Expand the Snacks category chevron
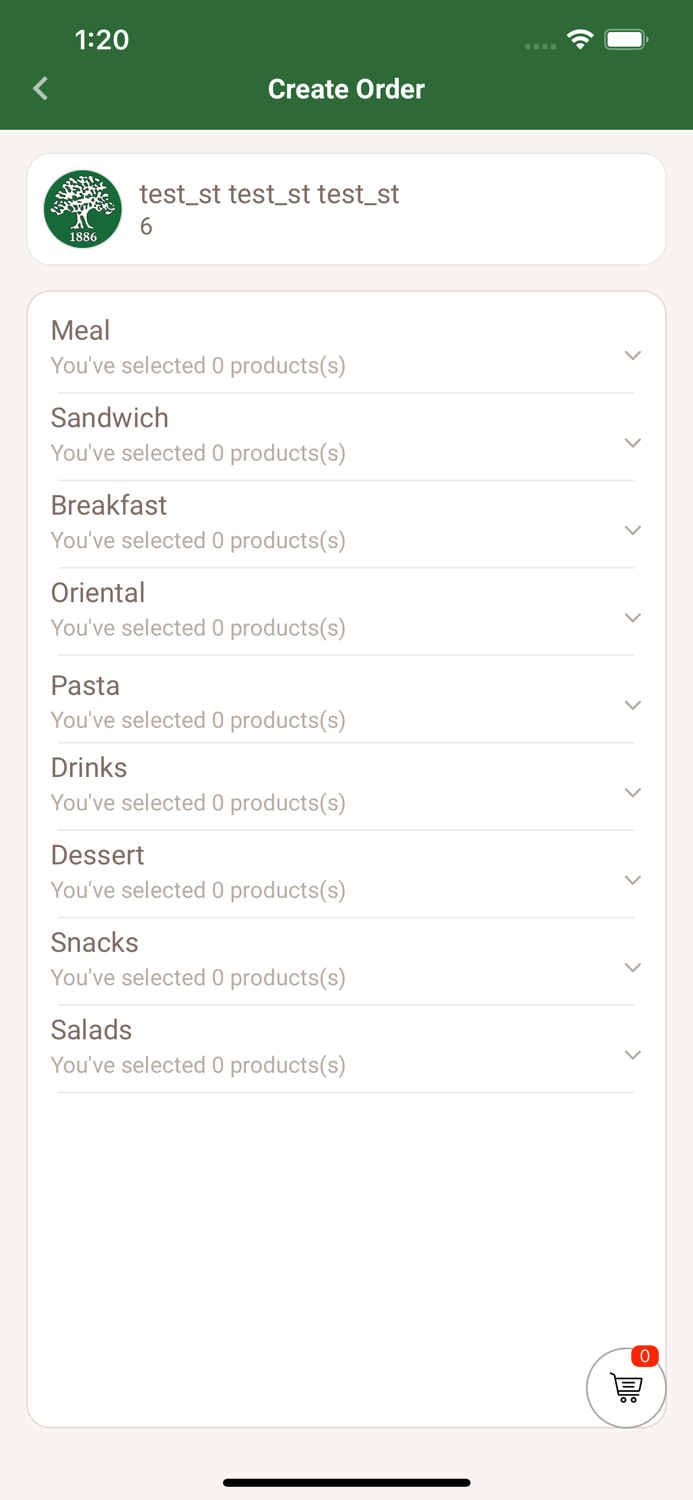 pyautogui.click(x=632, y=968)
